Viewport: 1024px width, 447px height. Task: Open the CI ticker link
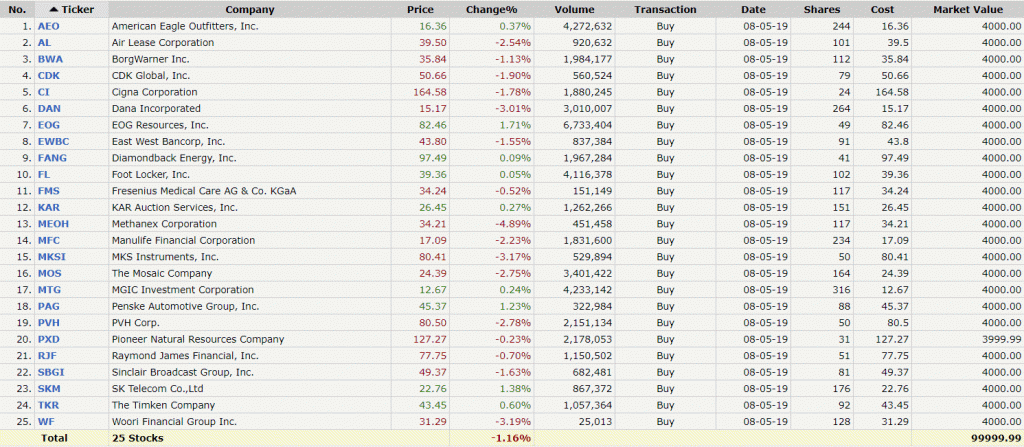point(43,92)
